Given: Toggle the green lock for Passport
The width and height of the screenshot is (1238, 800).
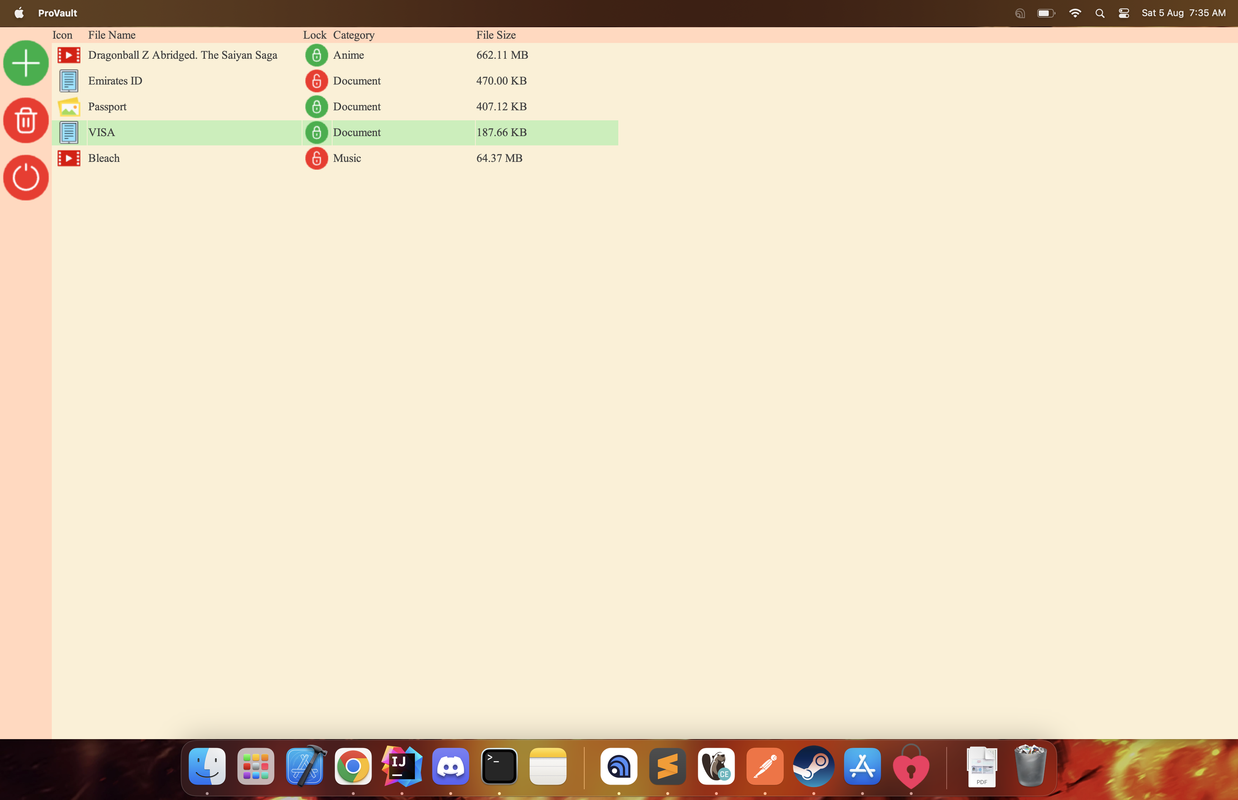Looking at the screenshot, I should coord(316,106).
